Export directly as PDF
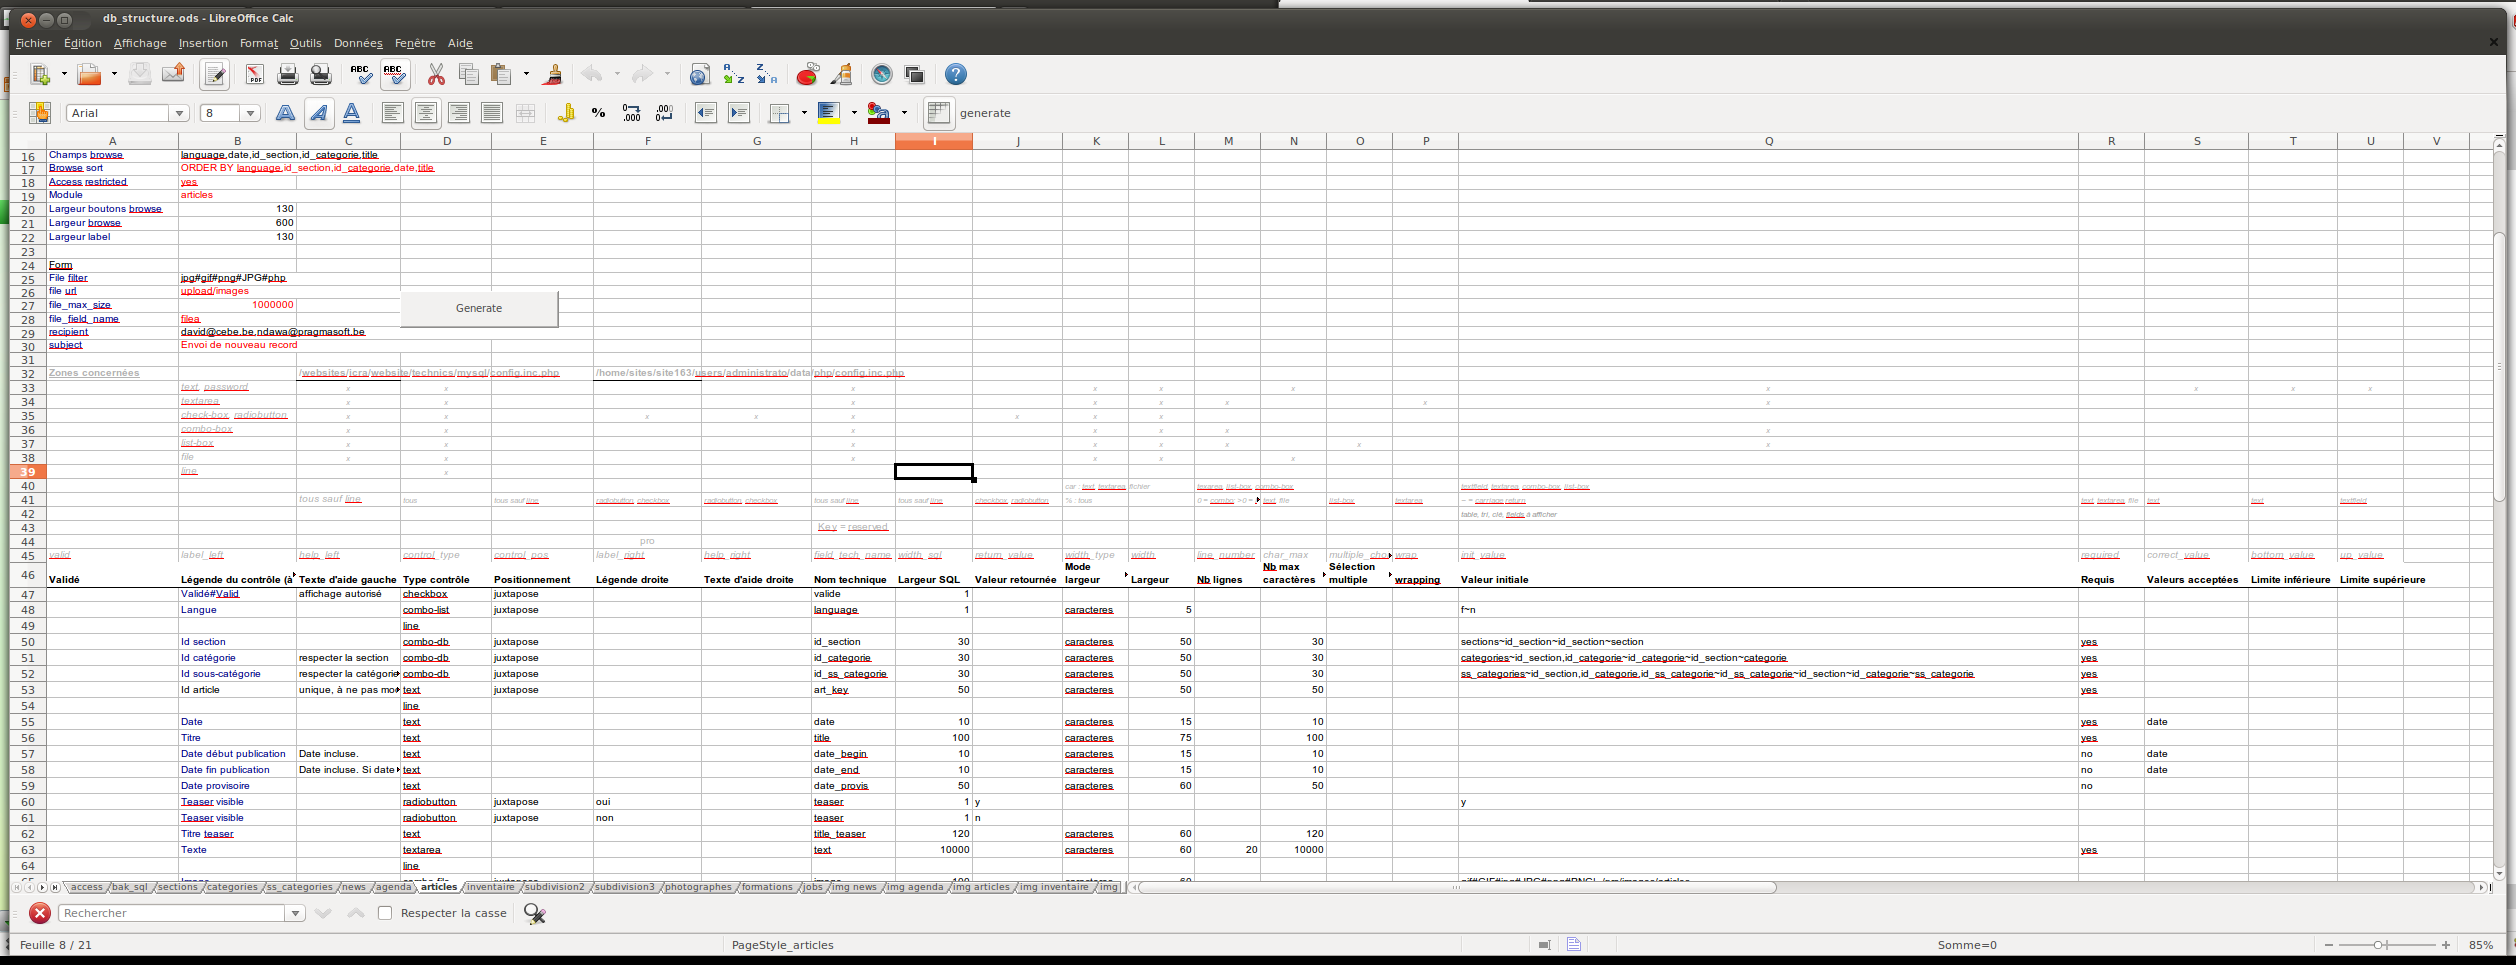2516x965 pixels. point(254,74)
